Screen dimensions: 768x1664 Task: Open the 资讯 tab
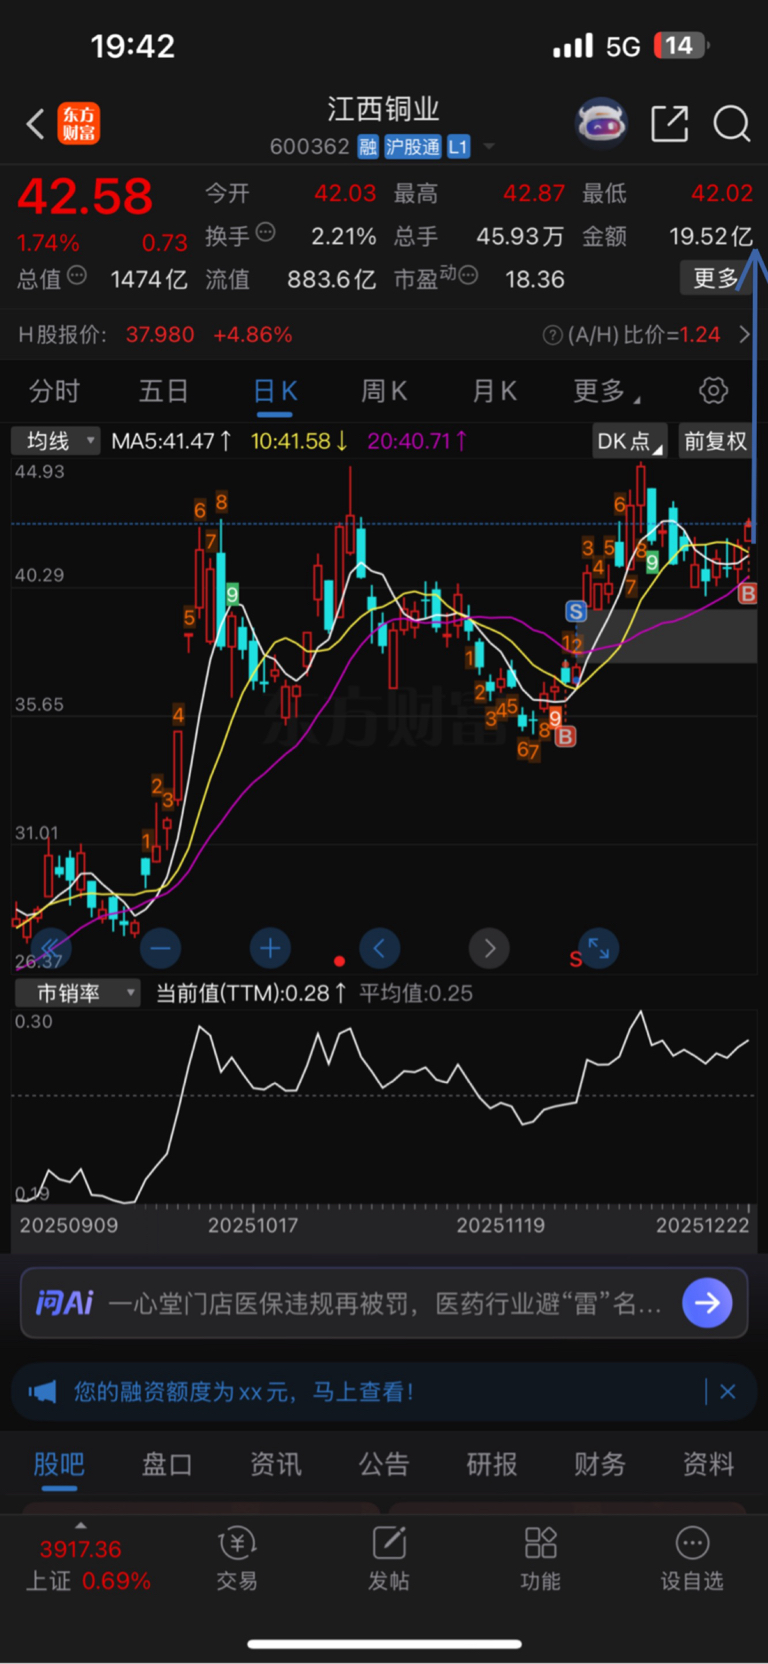[275, 1465]
